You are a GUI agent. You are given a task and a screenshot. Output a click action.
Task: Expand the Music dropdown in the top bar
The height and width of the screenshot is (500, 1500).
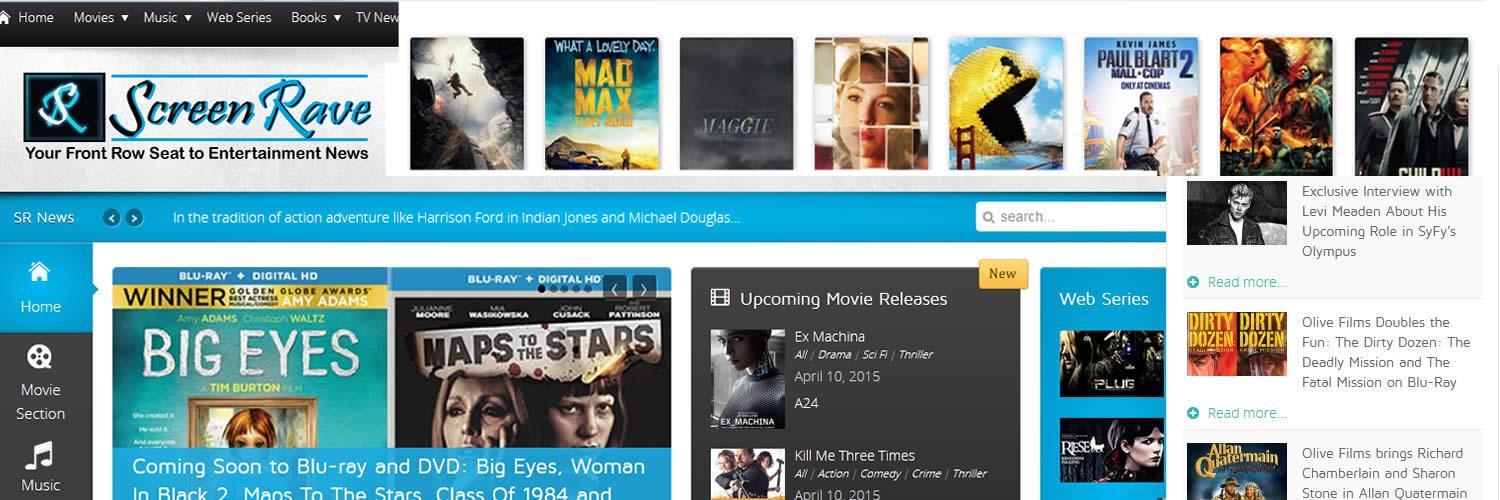click(x=167, y=17)
